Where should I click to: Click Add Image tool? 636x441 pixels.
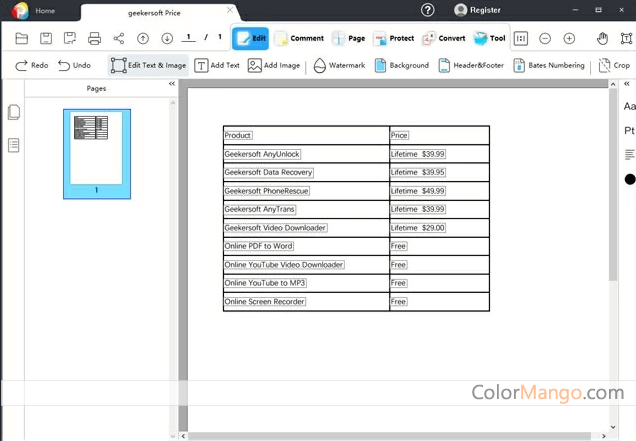274,65
